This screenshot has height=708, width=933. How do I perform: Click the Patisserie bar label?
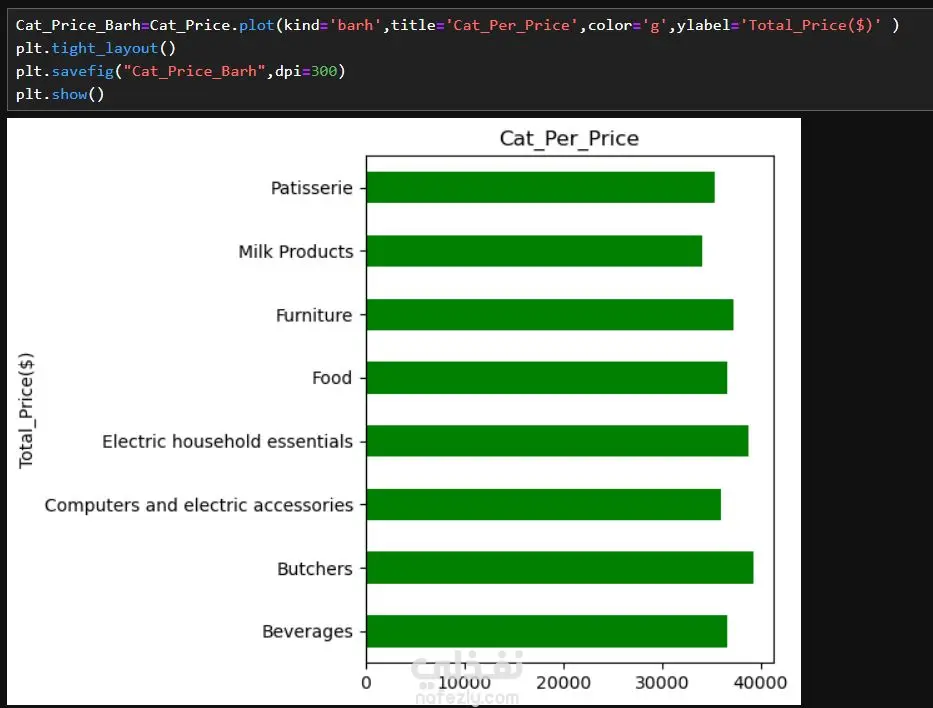(312, 188)
